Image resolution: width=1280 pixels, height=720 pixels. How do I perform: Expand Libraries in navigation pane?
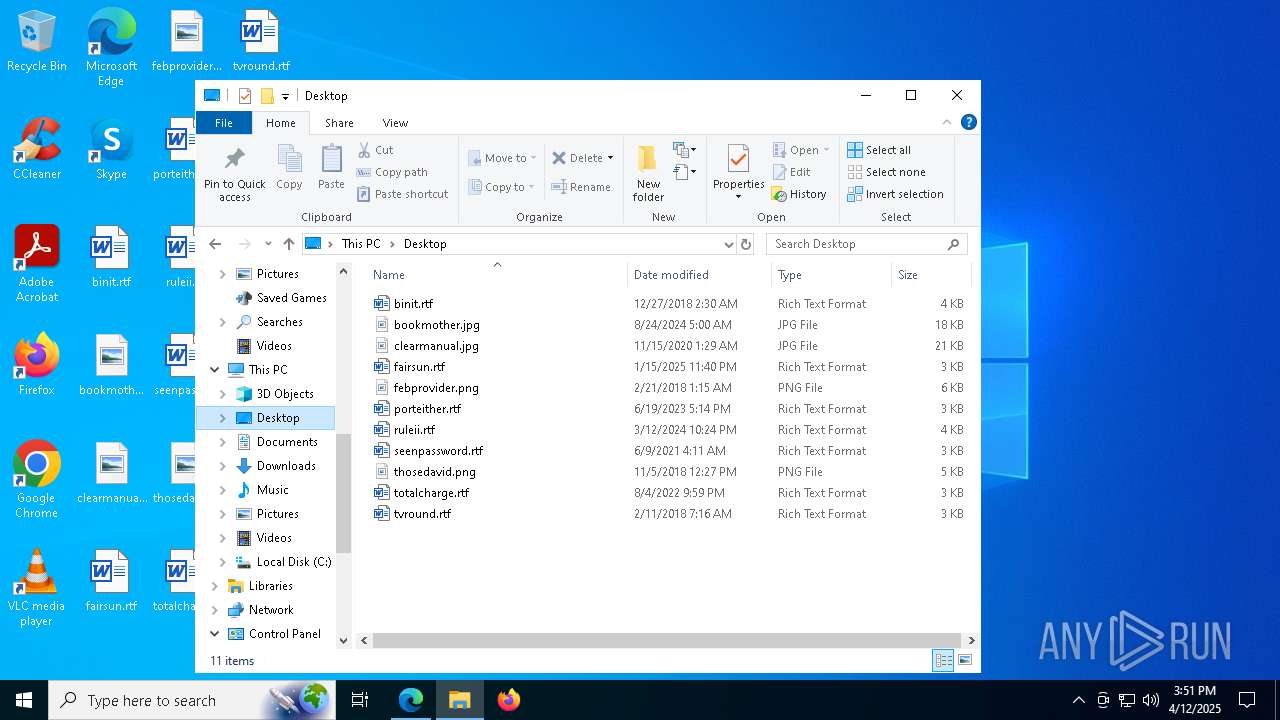215,586
